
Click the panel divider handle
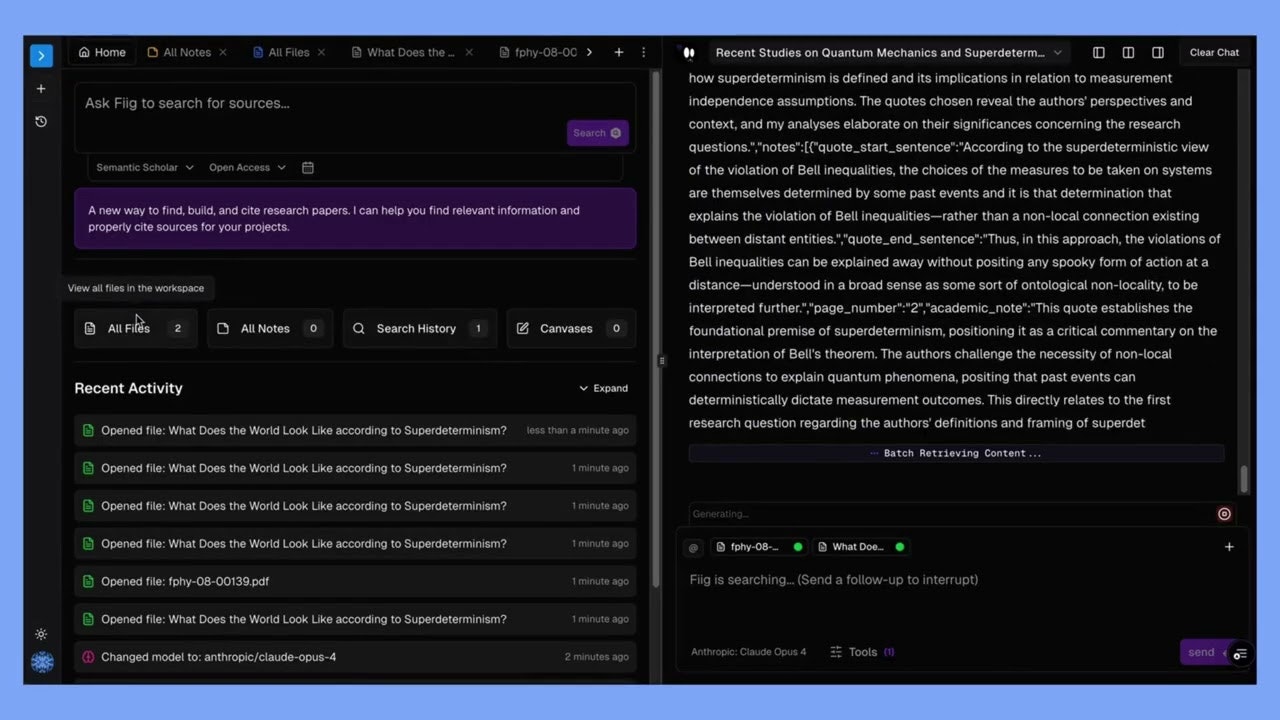coord(660,360)
